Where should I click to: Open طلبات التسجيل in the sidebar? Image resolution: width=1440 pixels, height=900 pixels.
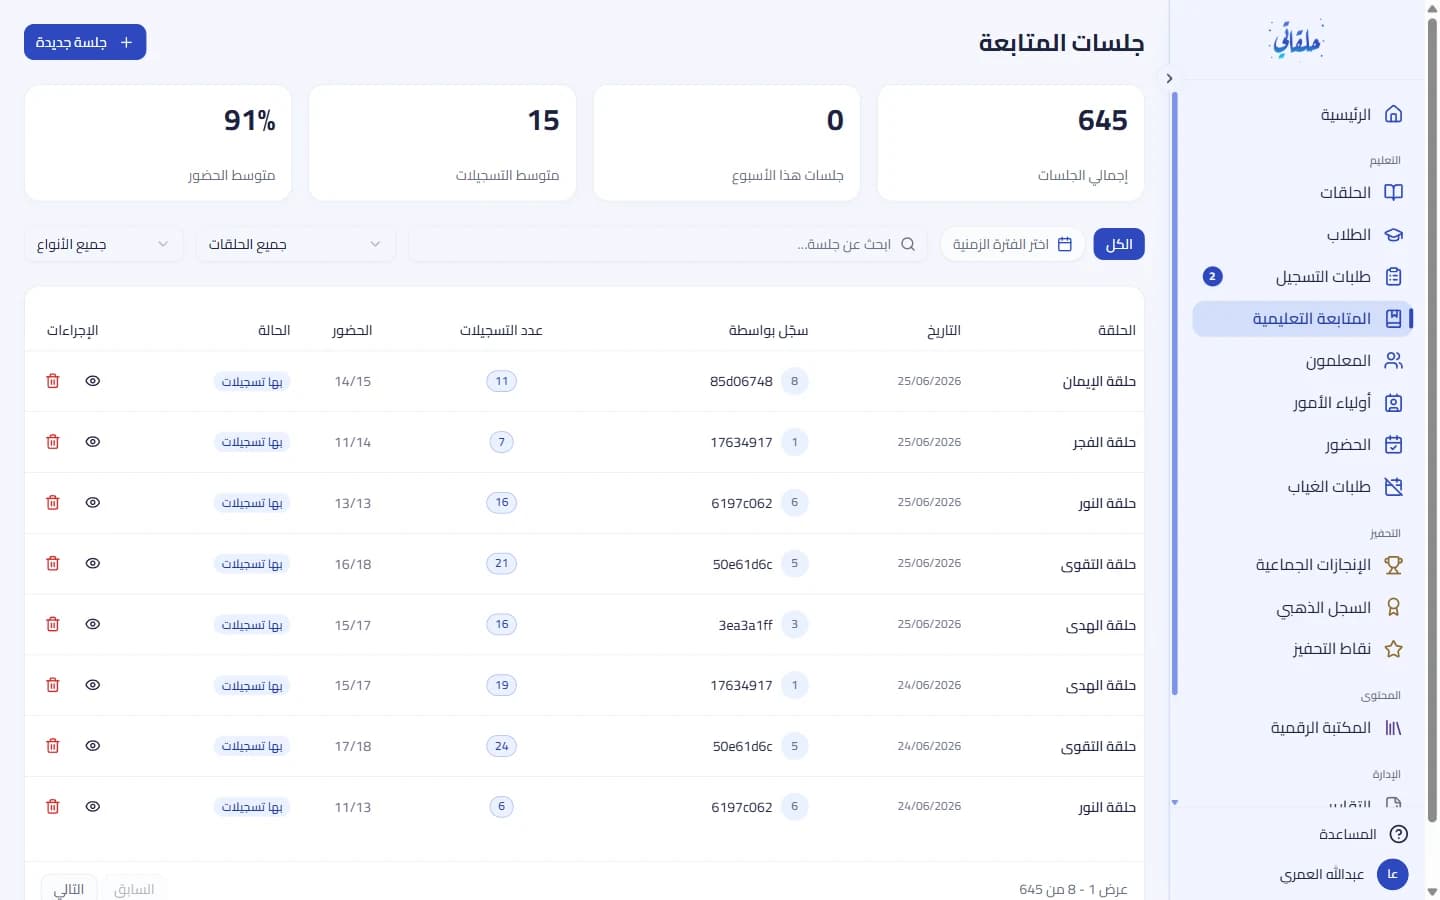tap(1302, 277)
